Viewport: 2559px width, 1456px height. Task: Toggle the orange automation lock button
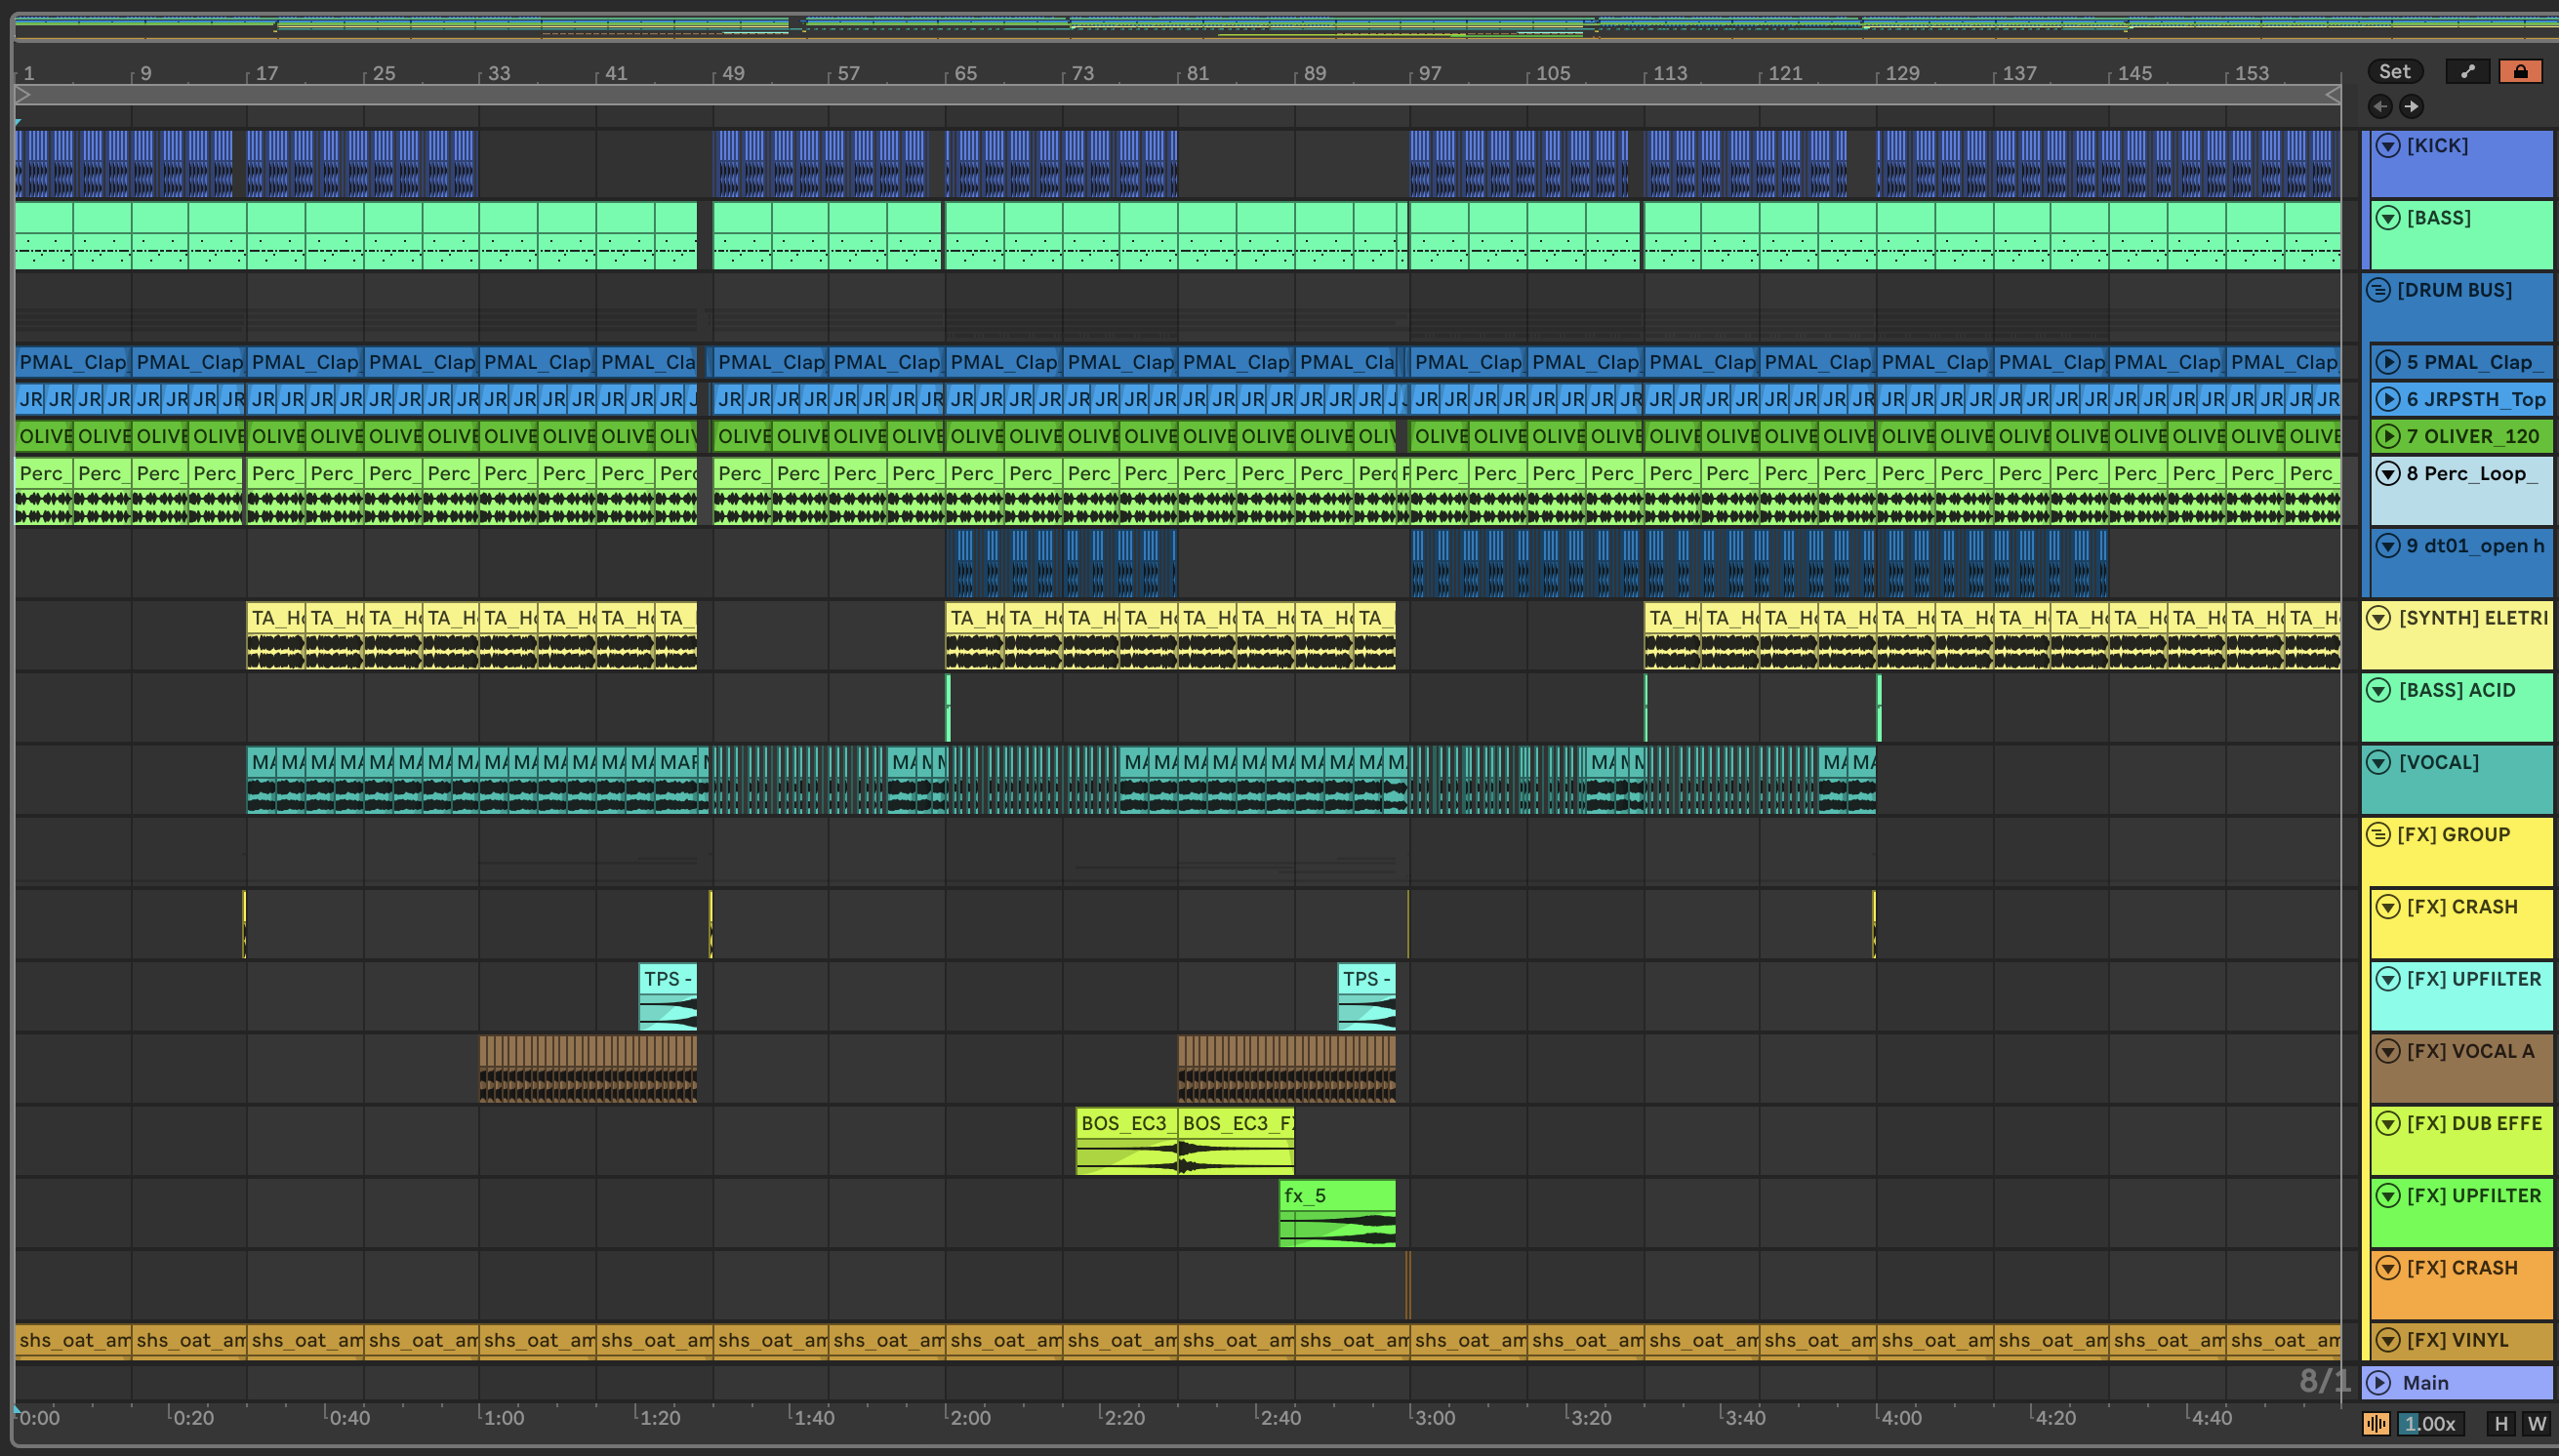pos(2520,71)
